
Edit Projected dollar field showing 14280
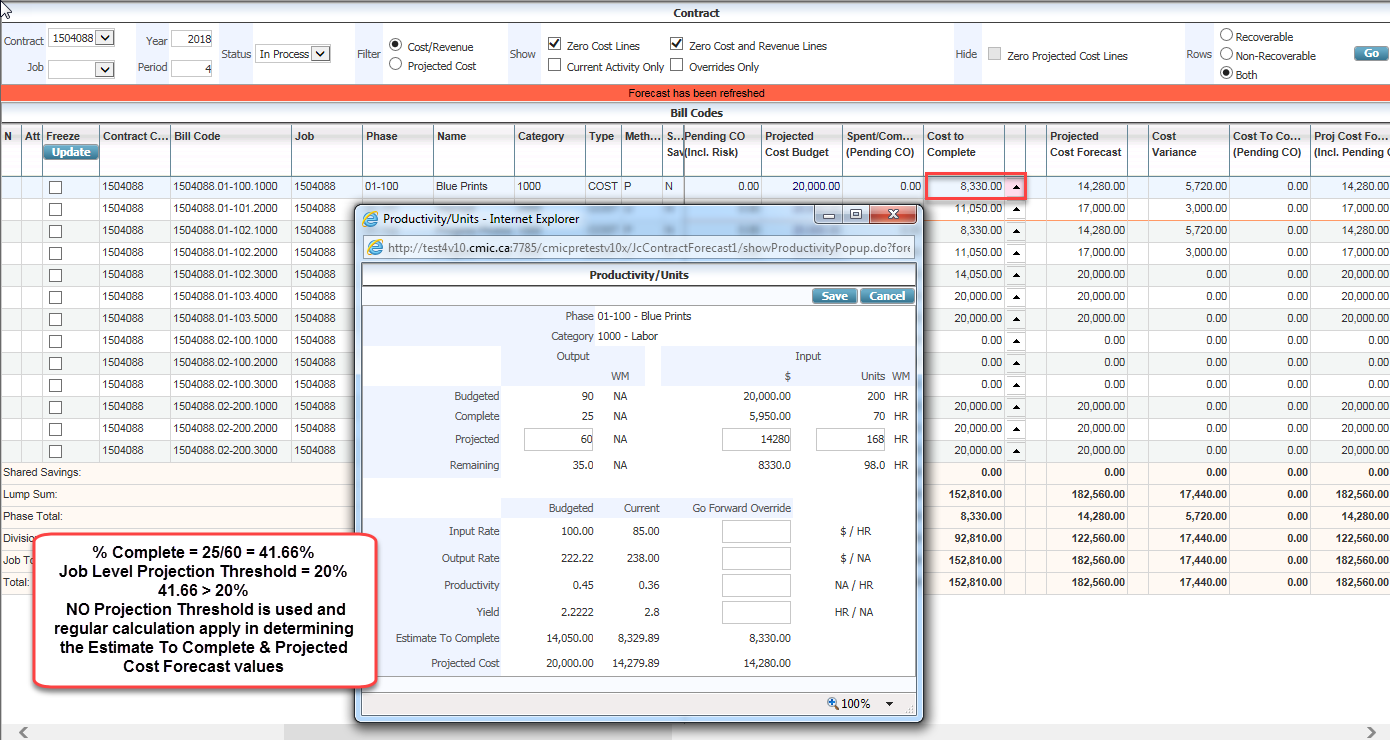pyautogui.click(x=757, y=439)
